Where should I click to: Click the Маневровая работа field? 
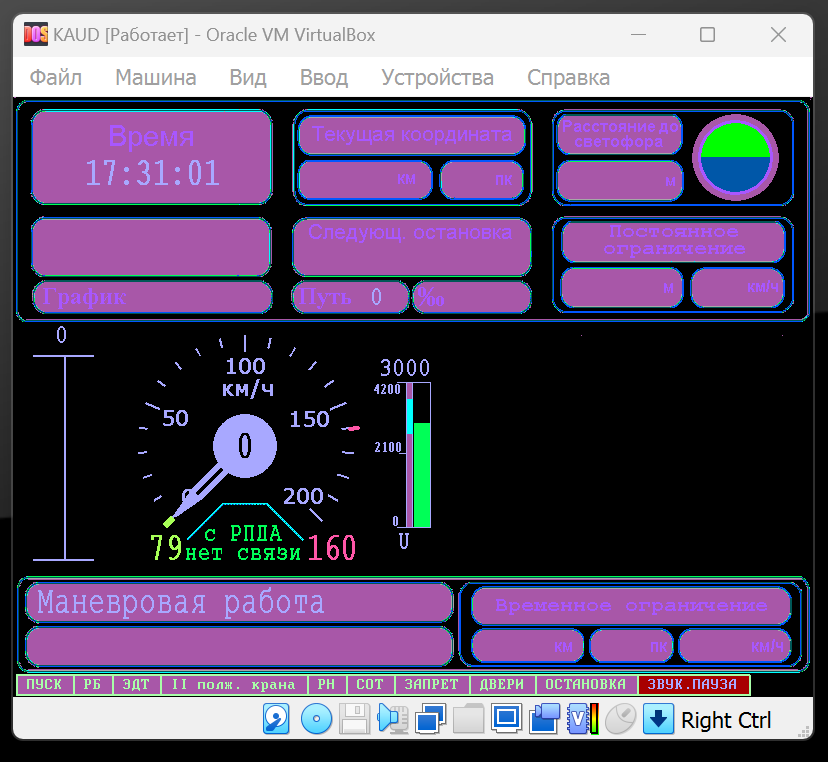tap(239, 603)
